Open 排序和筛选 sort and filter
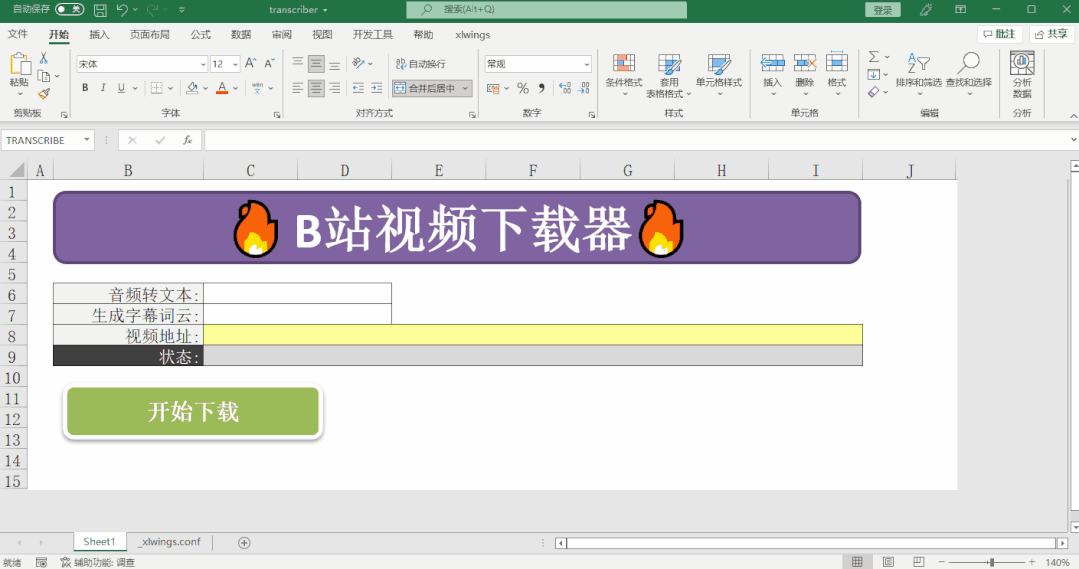1079x569 pixels. click(919, 74)
